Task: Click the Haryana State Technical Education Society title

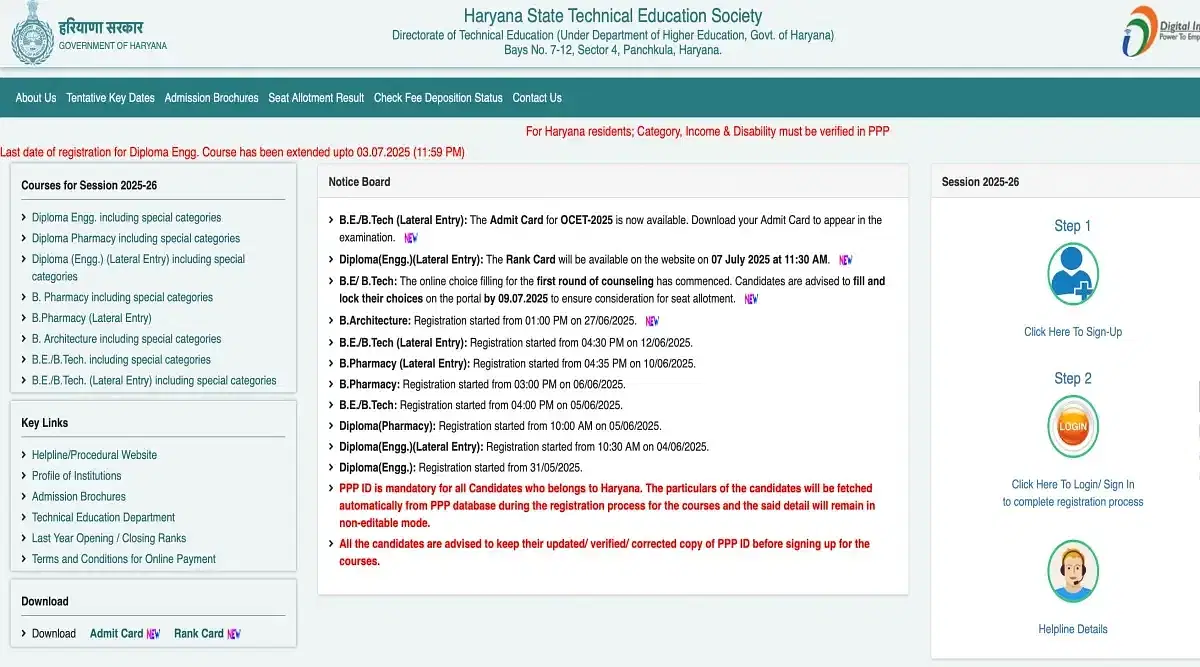Action: coord(613,16)
